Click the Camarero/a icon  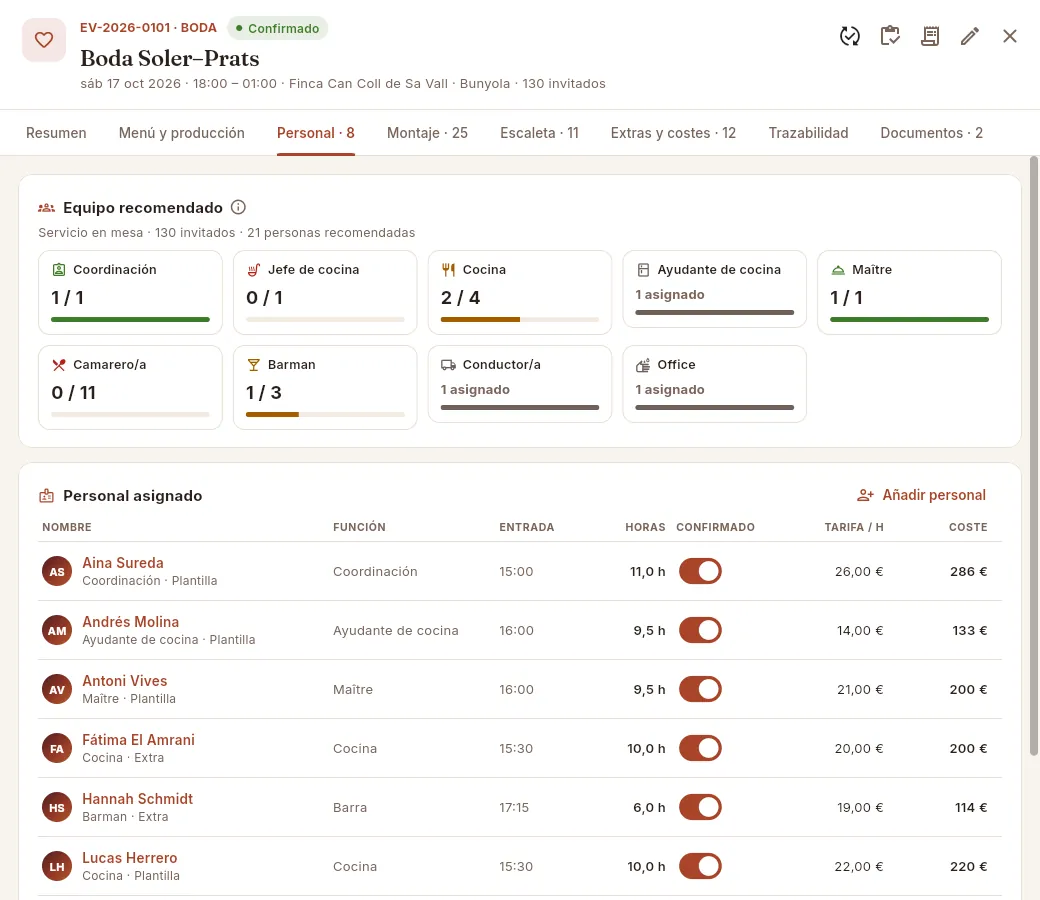(59, 365)
